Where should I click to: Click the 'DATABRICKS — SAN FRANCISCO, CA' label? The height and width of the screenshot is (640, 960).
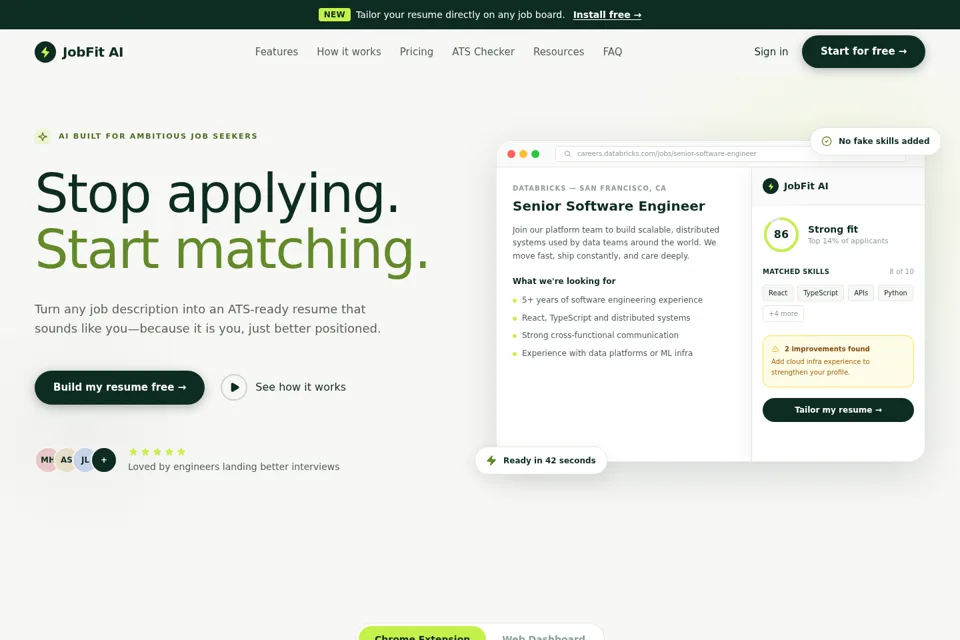point(589,188)
